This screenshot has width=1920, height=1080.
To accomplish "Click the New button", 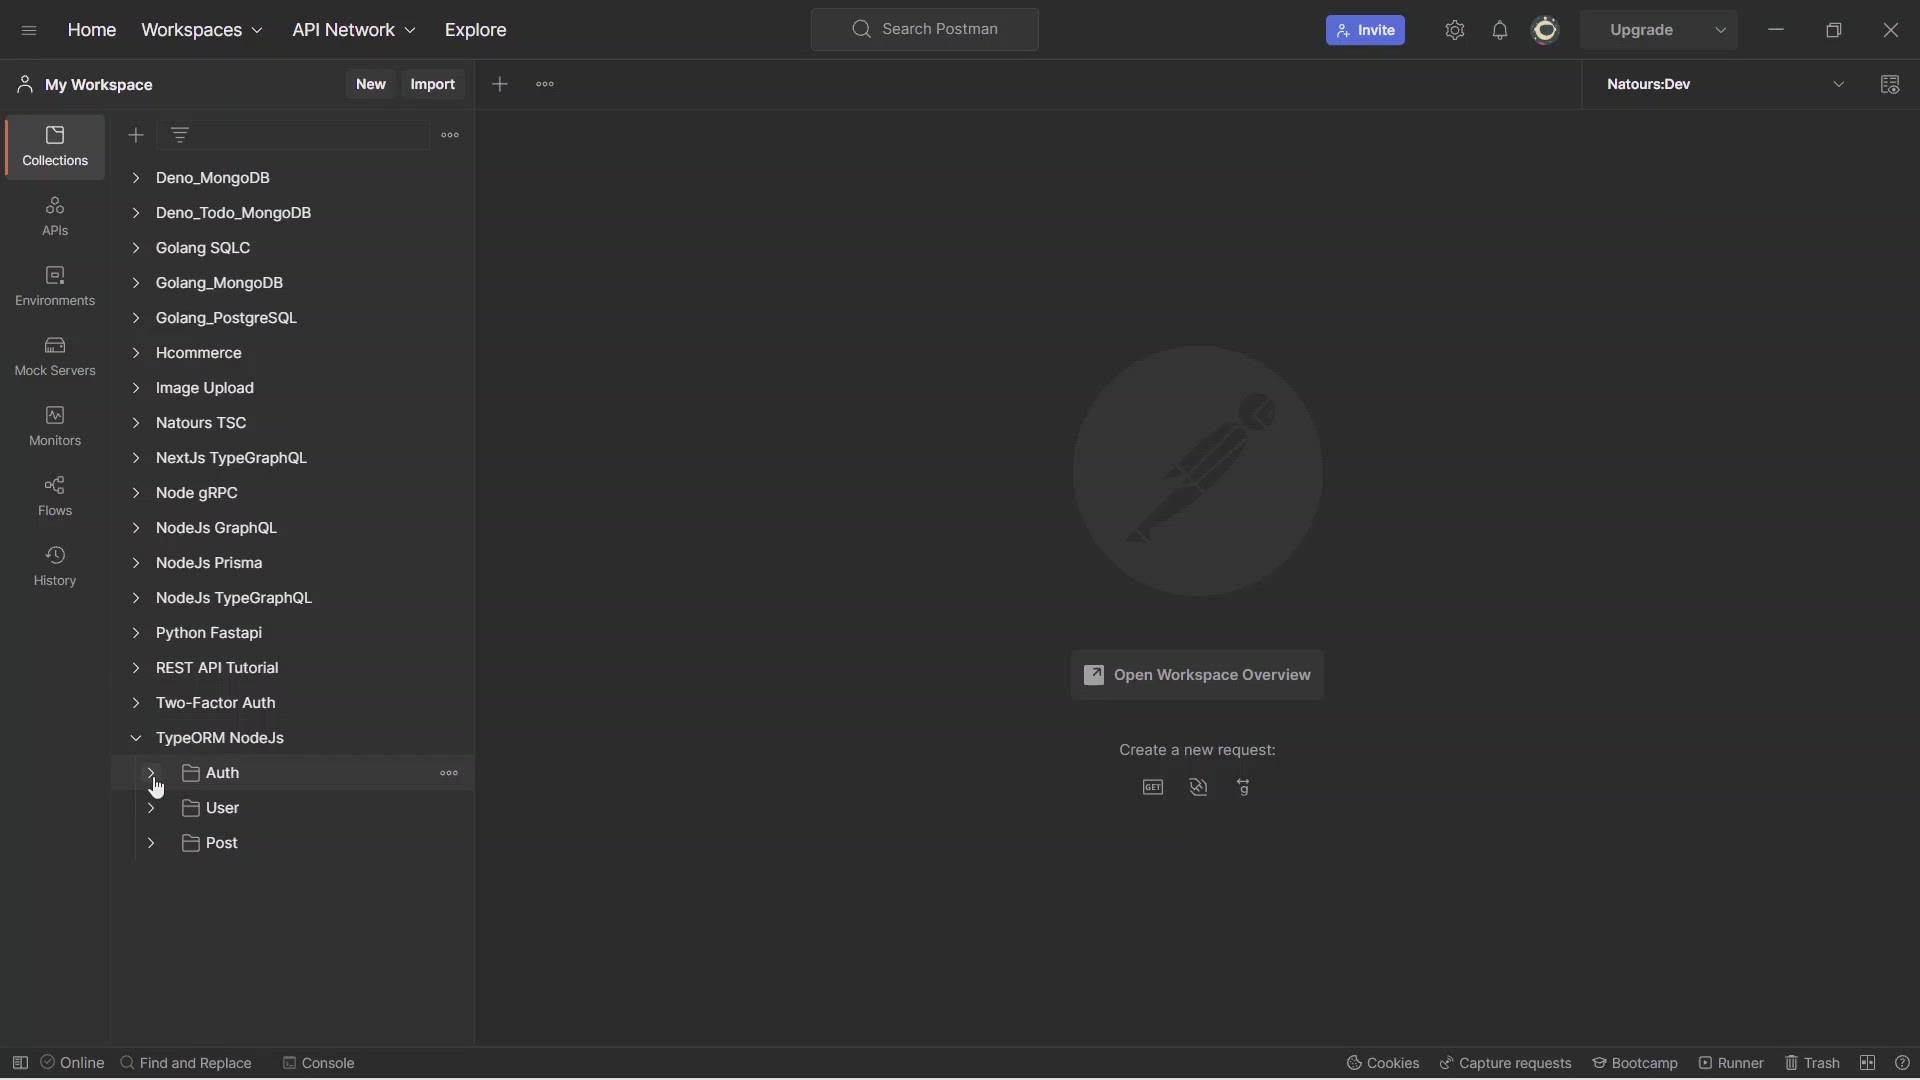I will 371,85.
